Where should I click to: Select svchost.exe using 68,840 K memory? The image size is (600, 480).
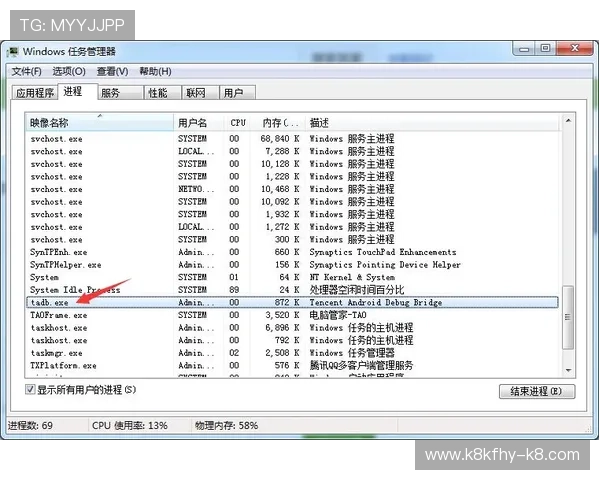coord(292,139)
